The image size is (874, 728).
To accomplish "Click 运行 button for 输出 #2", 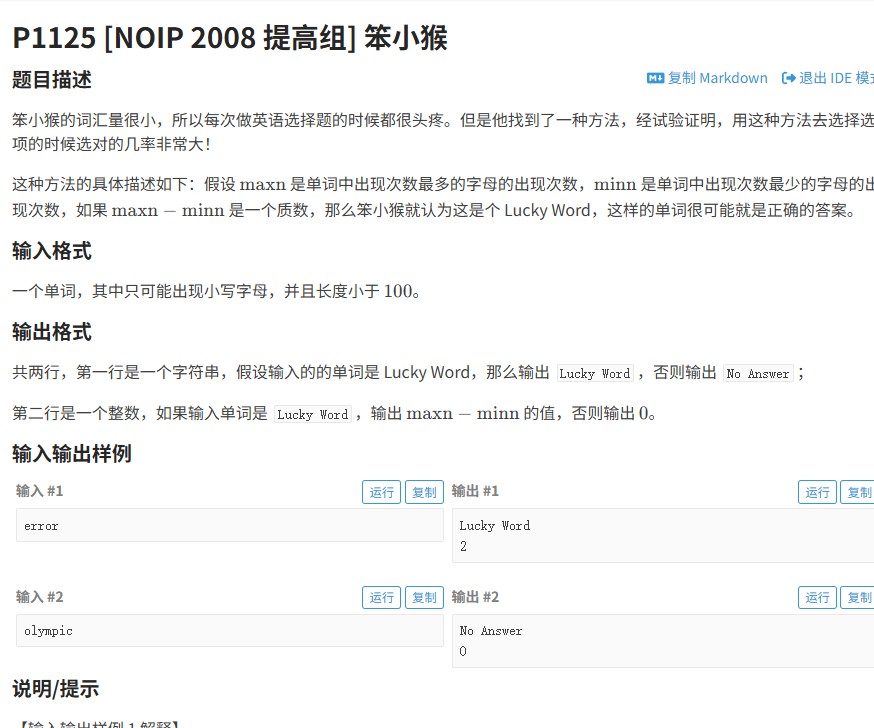I will tap(817, 598).
